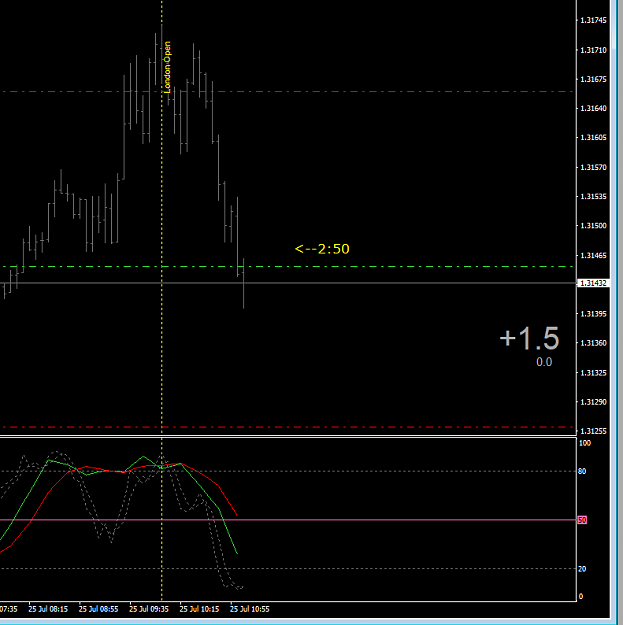Click the 1.31360 price axis label
This screenshot has width=623, height=625.
tap(594, 343)
